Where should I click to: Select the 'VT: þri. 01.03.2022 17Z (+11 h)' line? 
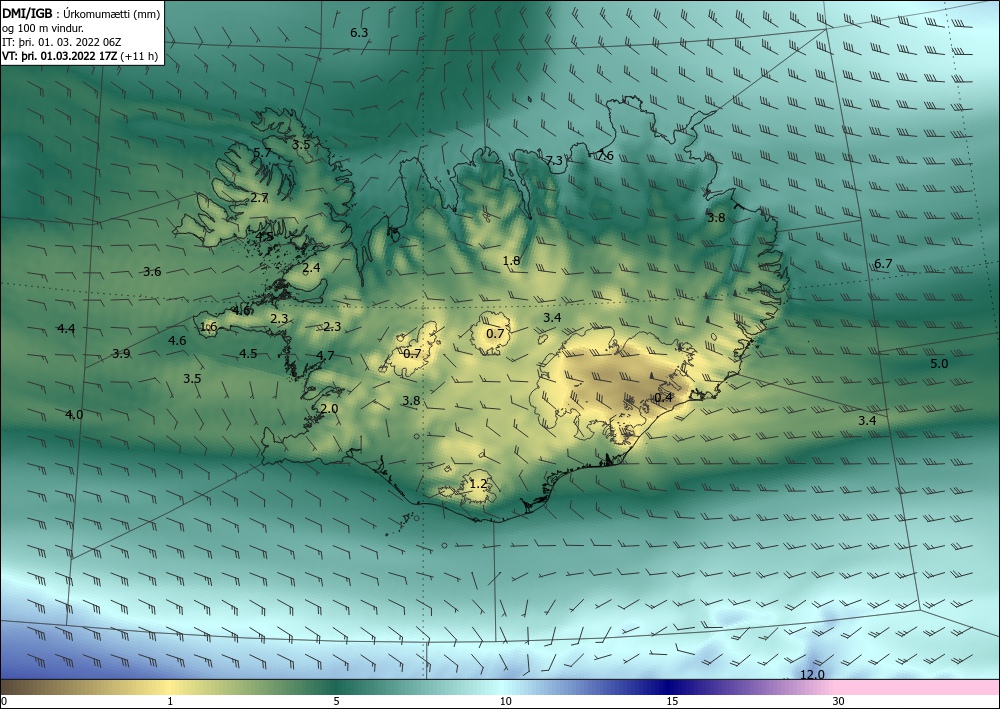point(80,55)
